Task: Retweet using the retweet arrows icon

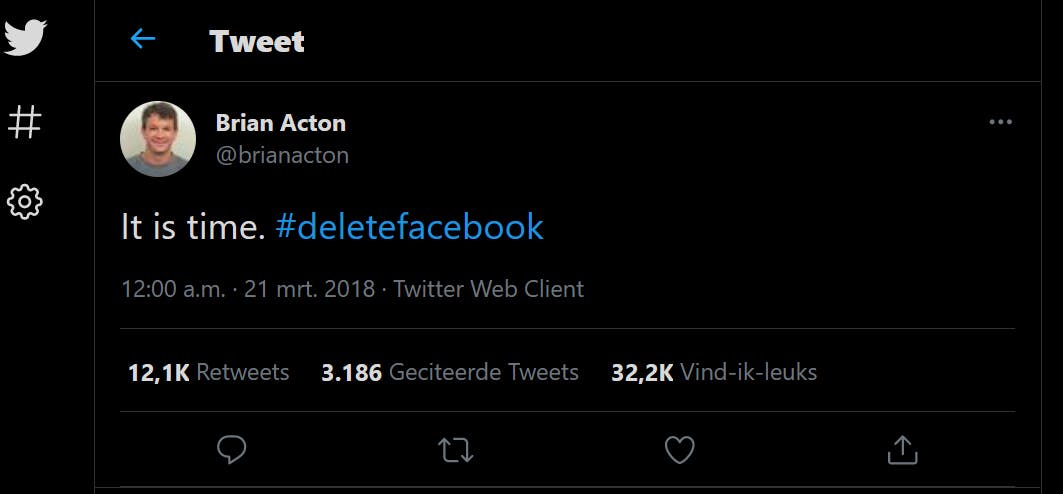Action: pyautogui.click(x=456, y=450)
